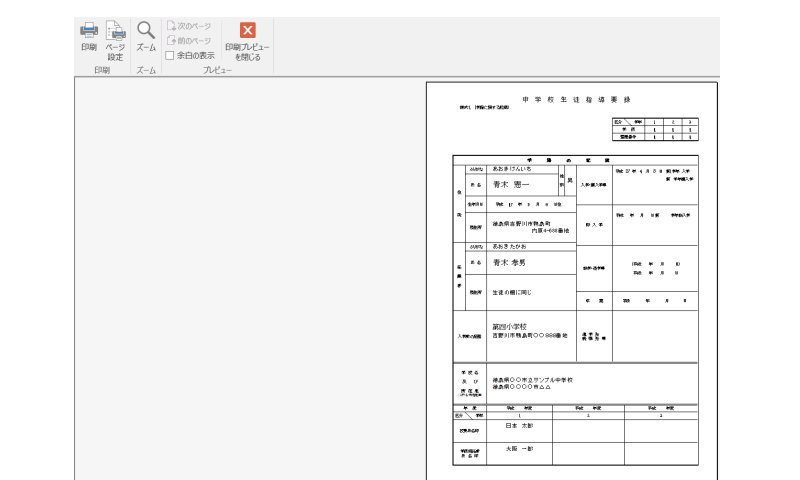The width and height of the screenshot is (800, 480).
Task: Click the 徳島県○○市立サンプル中学校 school name line
Action: point(532,380)
